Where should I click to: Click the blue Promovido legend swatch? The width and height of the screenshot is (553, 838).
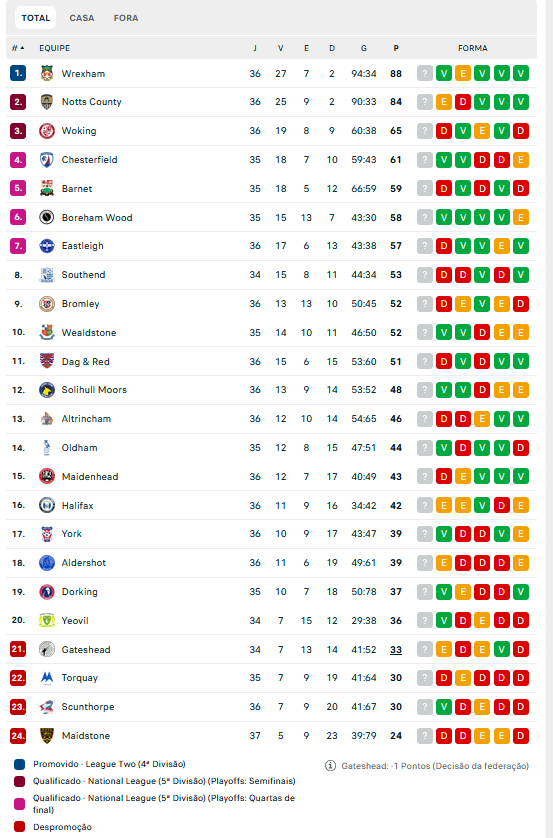(x=19, y=764)
